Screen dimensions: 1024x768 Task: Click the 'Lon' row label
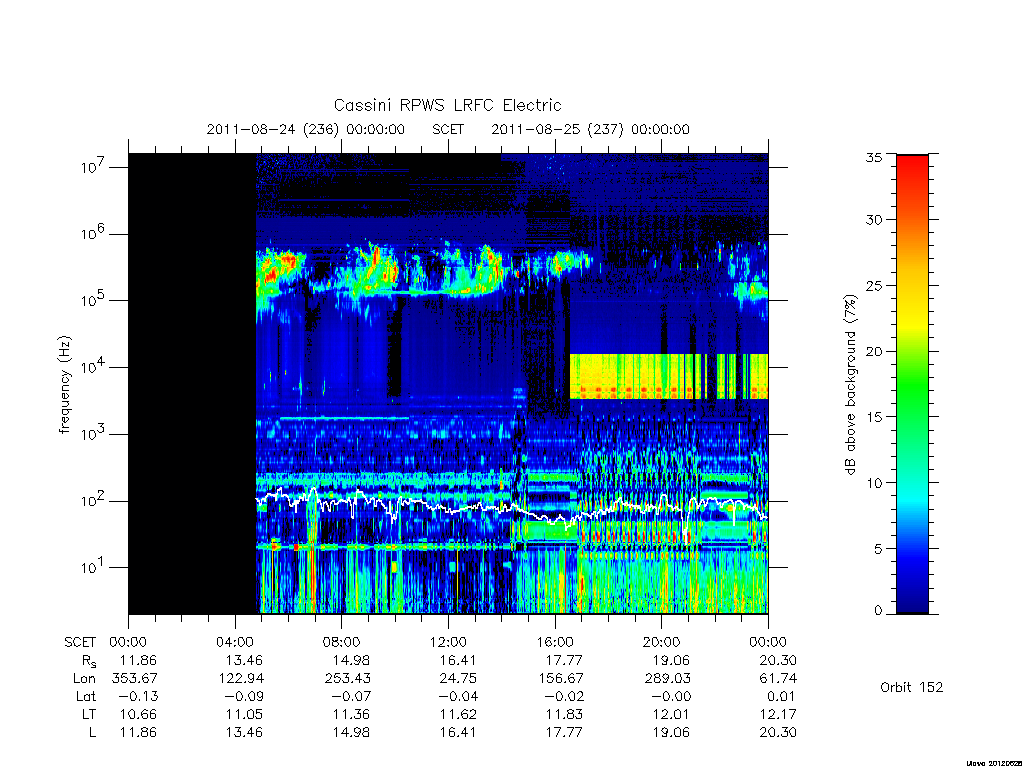tap(84, 679)
